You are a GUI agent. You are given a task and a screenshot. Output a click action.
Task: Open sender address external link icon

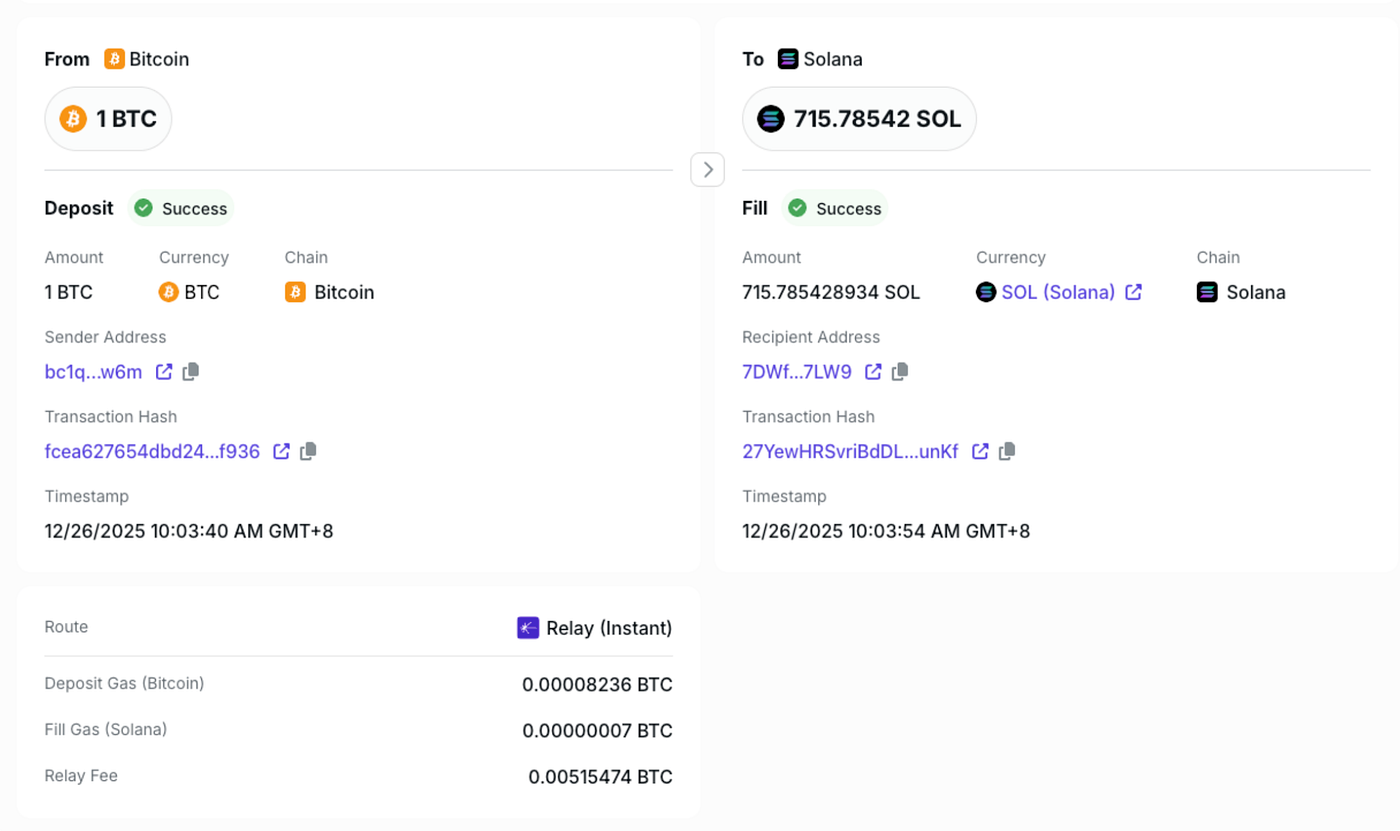[x=164, y=372]
